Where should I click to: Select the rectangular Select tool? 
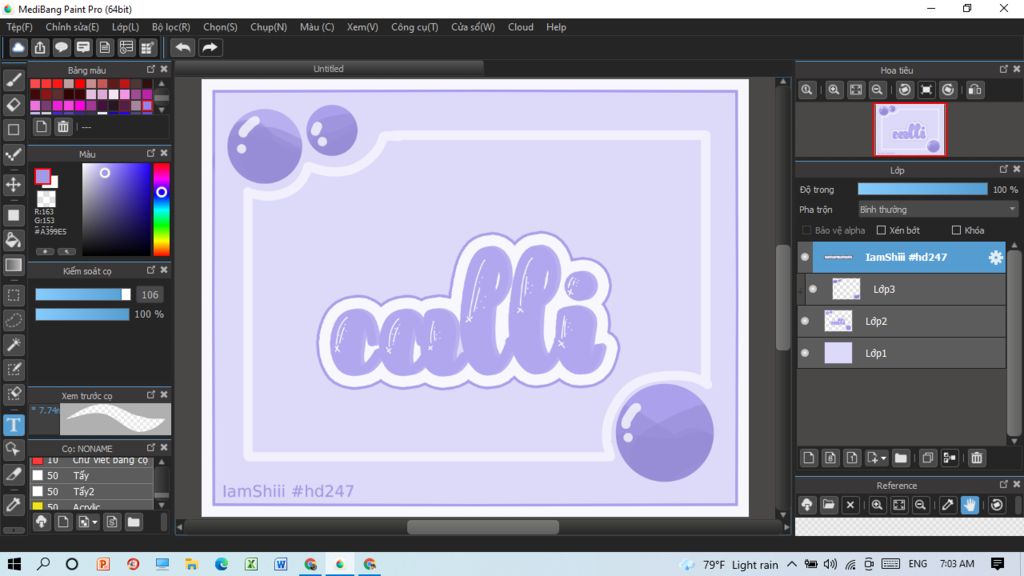coord(13,295)
